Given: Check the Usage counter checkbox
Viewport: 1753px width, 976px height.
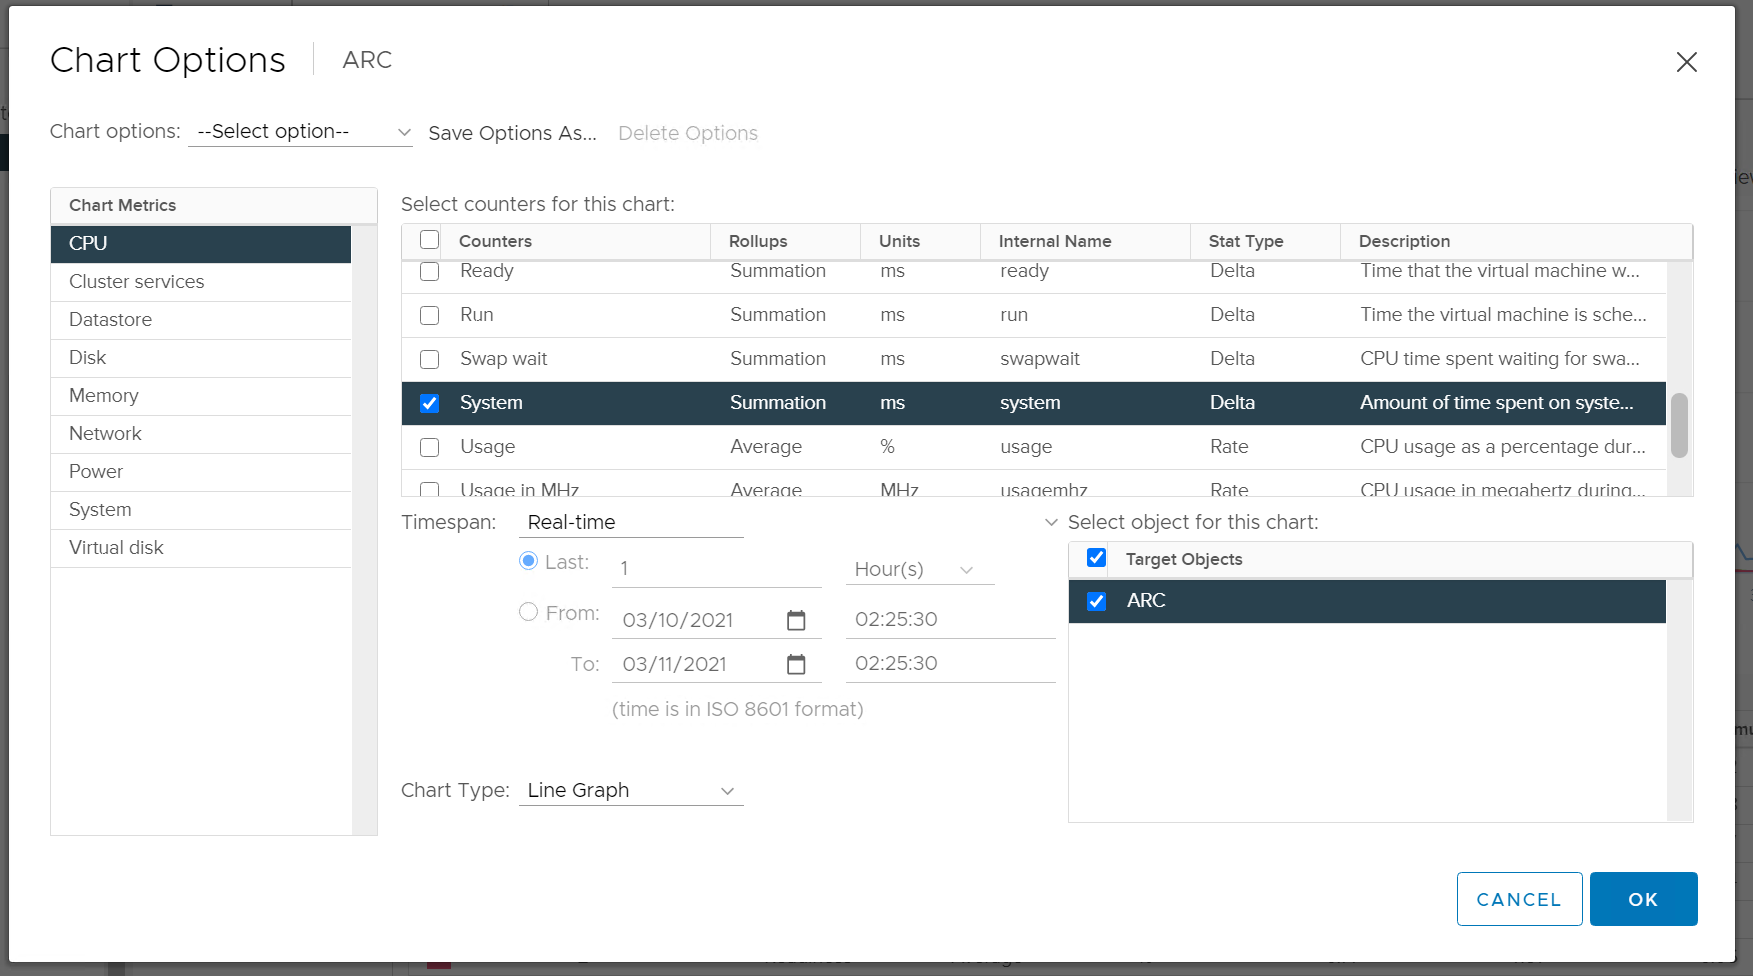Looking at the screenshot, I should 430,447.
